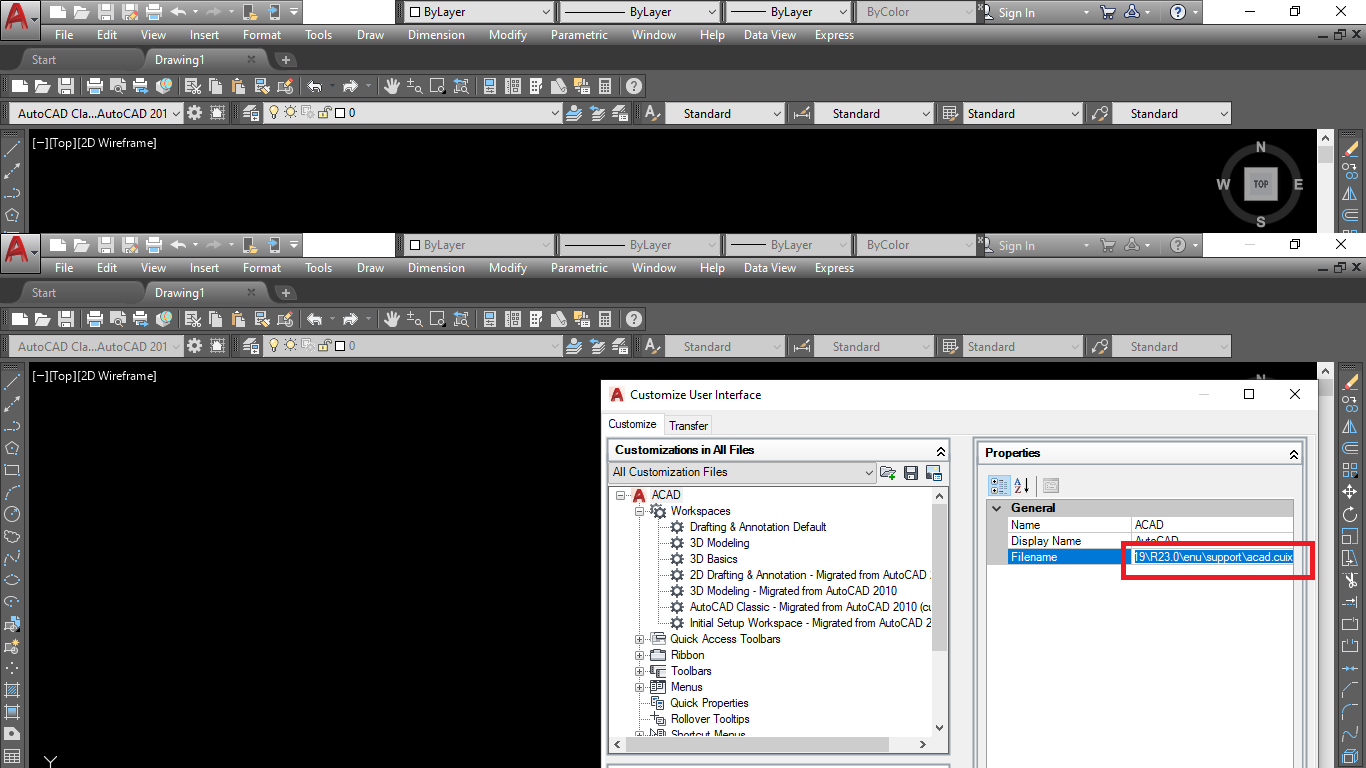Viewport: 1366px width, 768px height.
Task: Select Circle tool in lower window's Draw toolbar
Action: [x=12, y=514]
